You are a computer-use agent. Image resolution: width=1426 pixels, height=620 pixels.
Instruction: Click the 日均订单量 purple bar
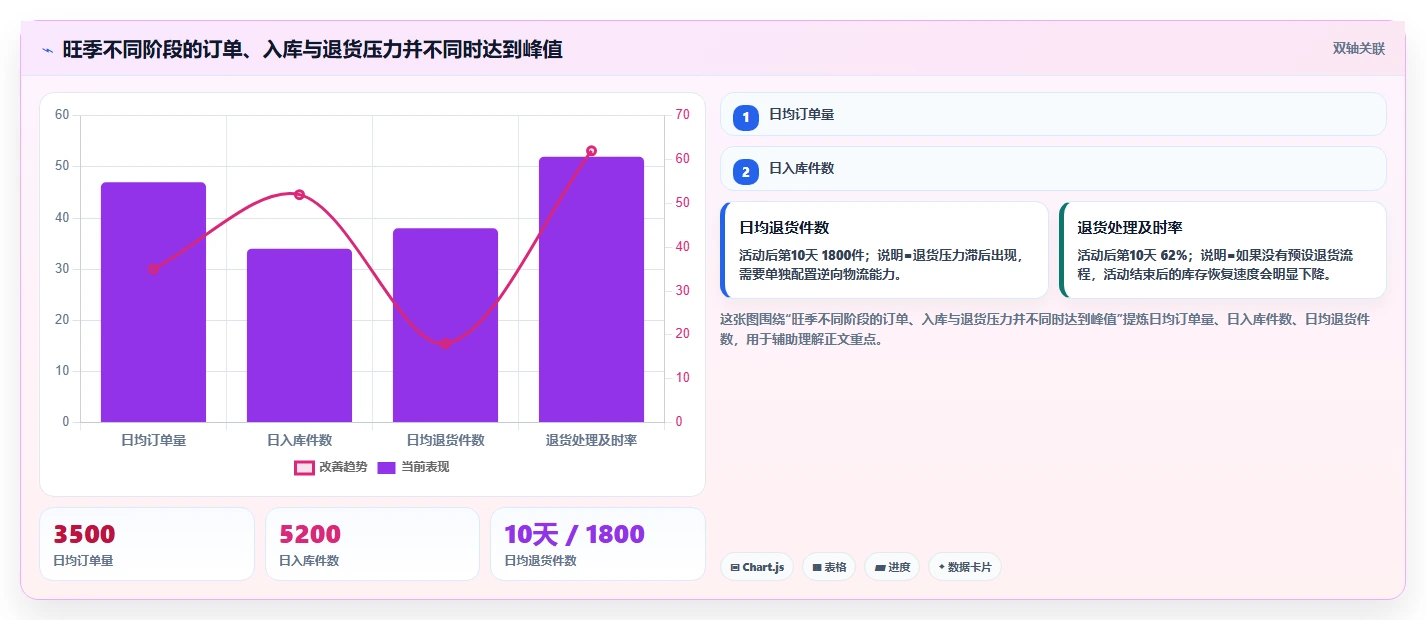153,302
